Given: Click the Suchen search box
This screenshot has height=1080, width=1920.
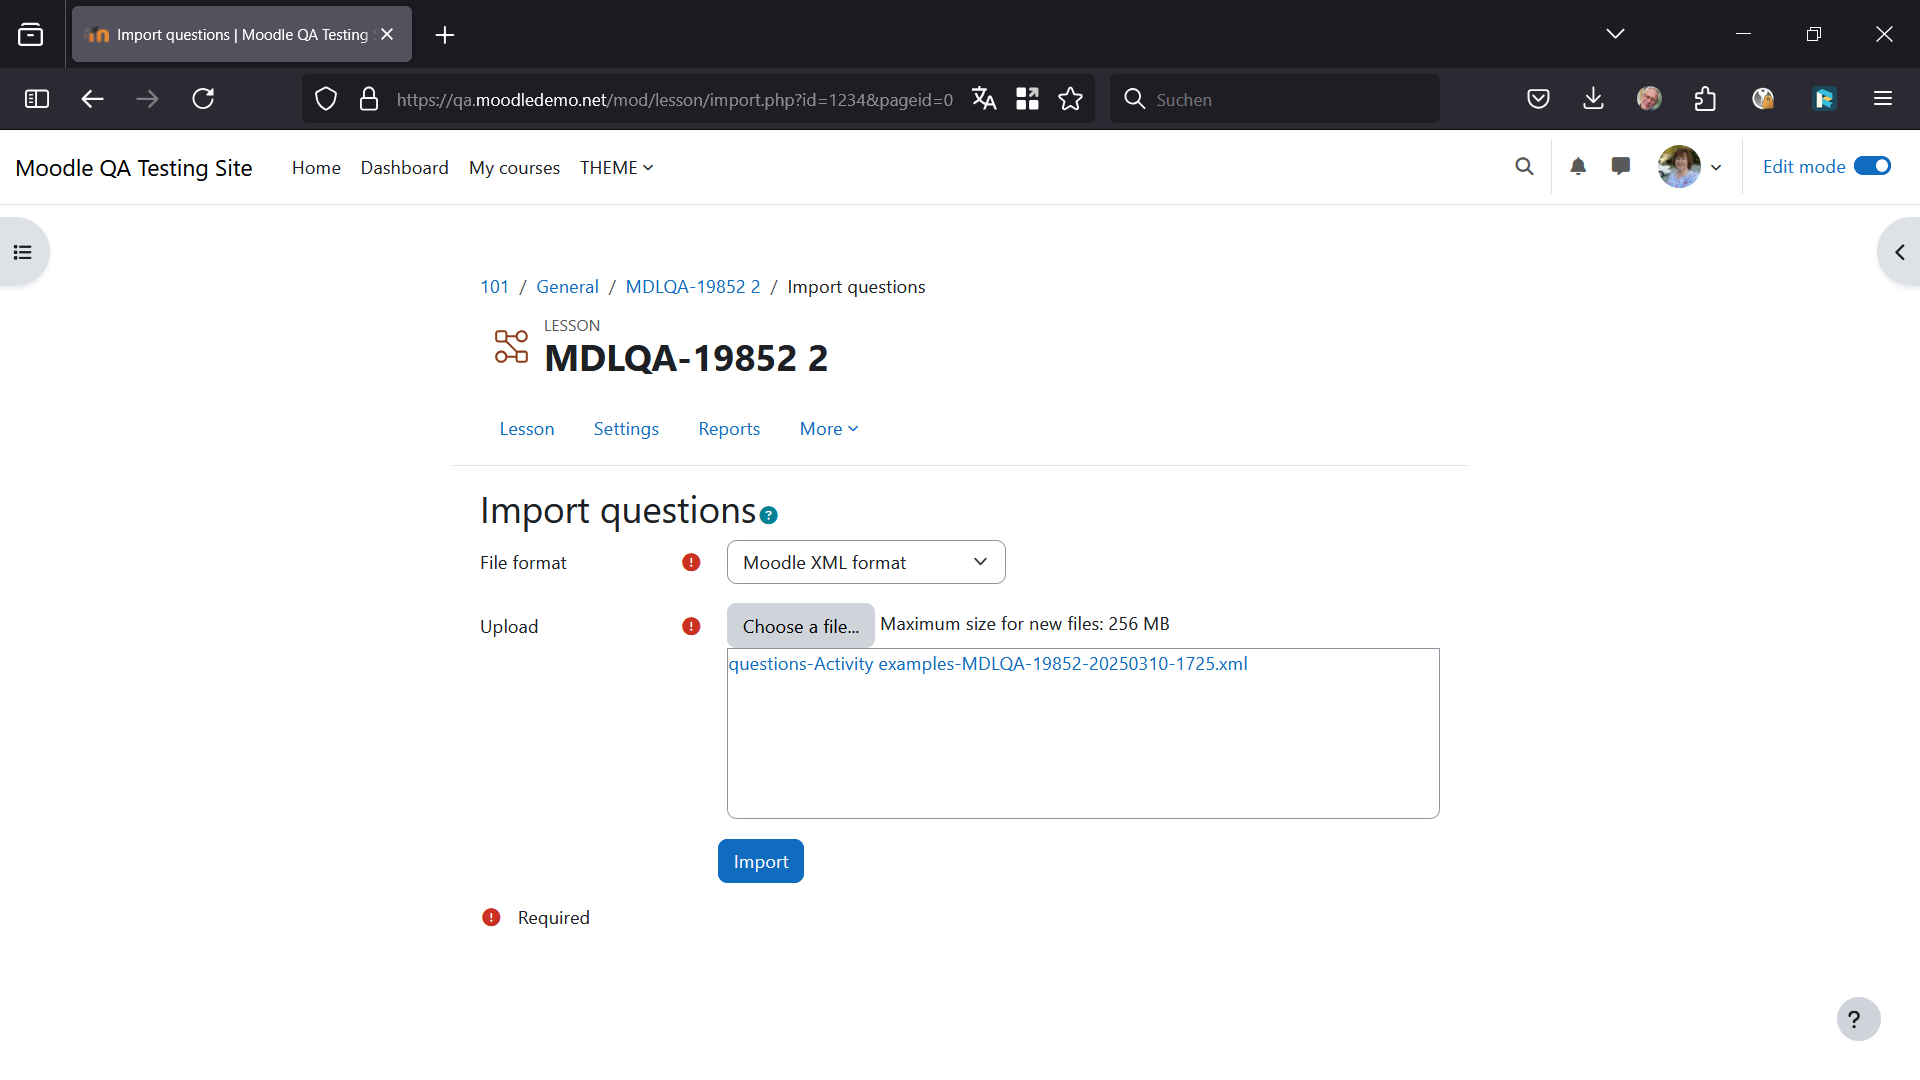Looking at the screenshot, I should point(1275,99).
